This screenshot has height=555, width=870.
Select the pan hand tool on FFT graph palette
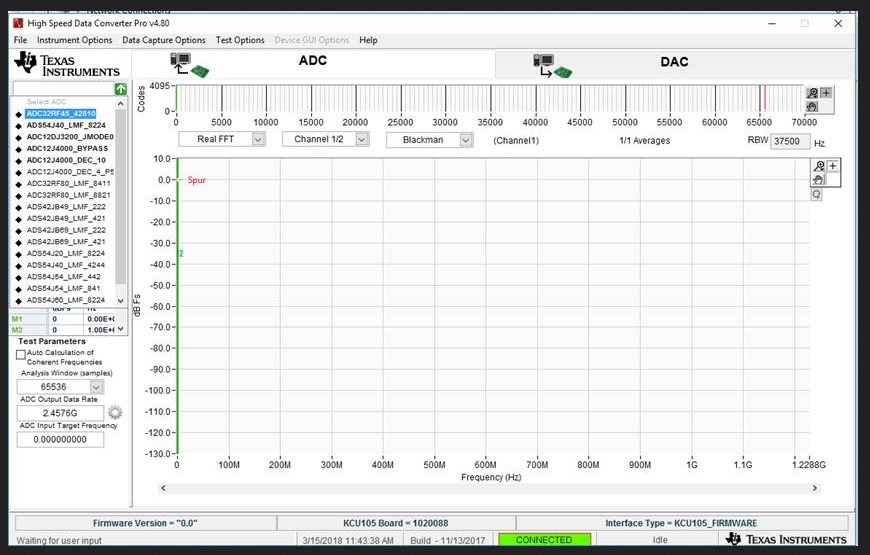818,179
